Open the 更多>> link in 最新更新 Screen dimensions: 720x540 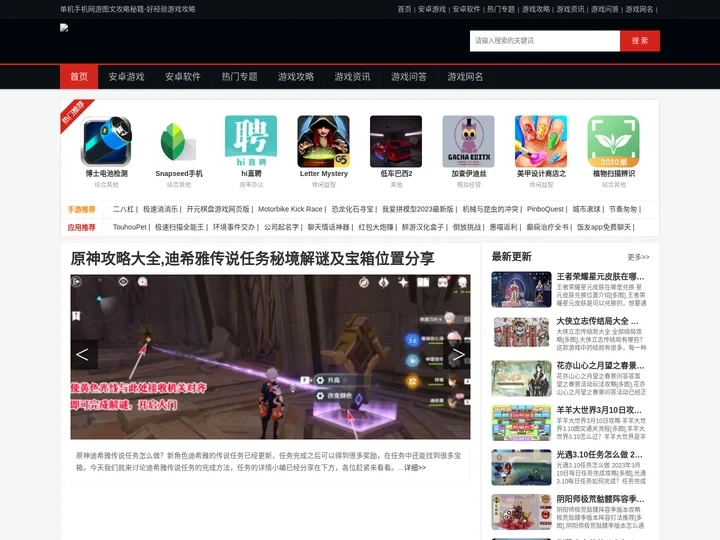point(638,257)
